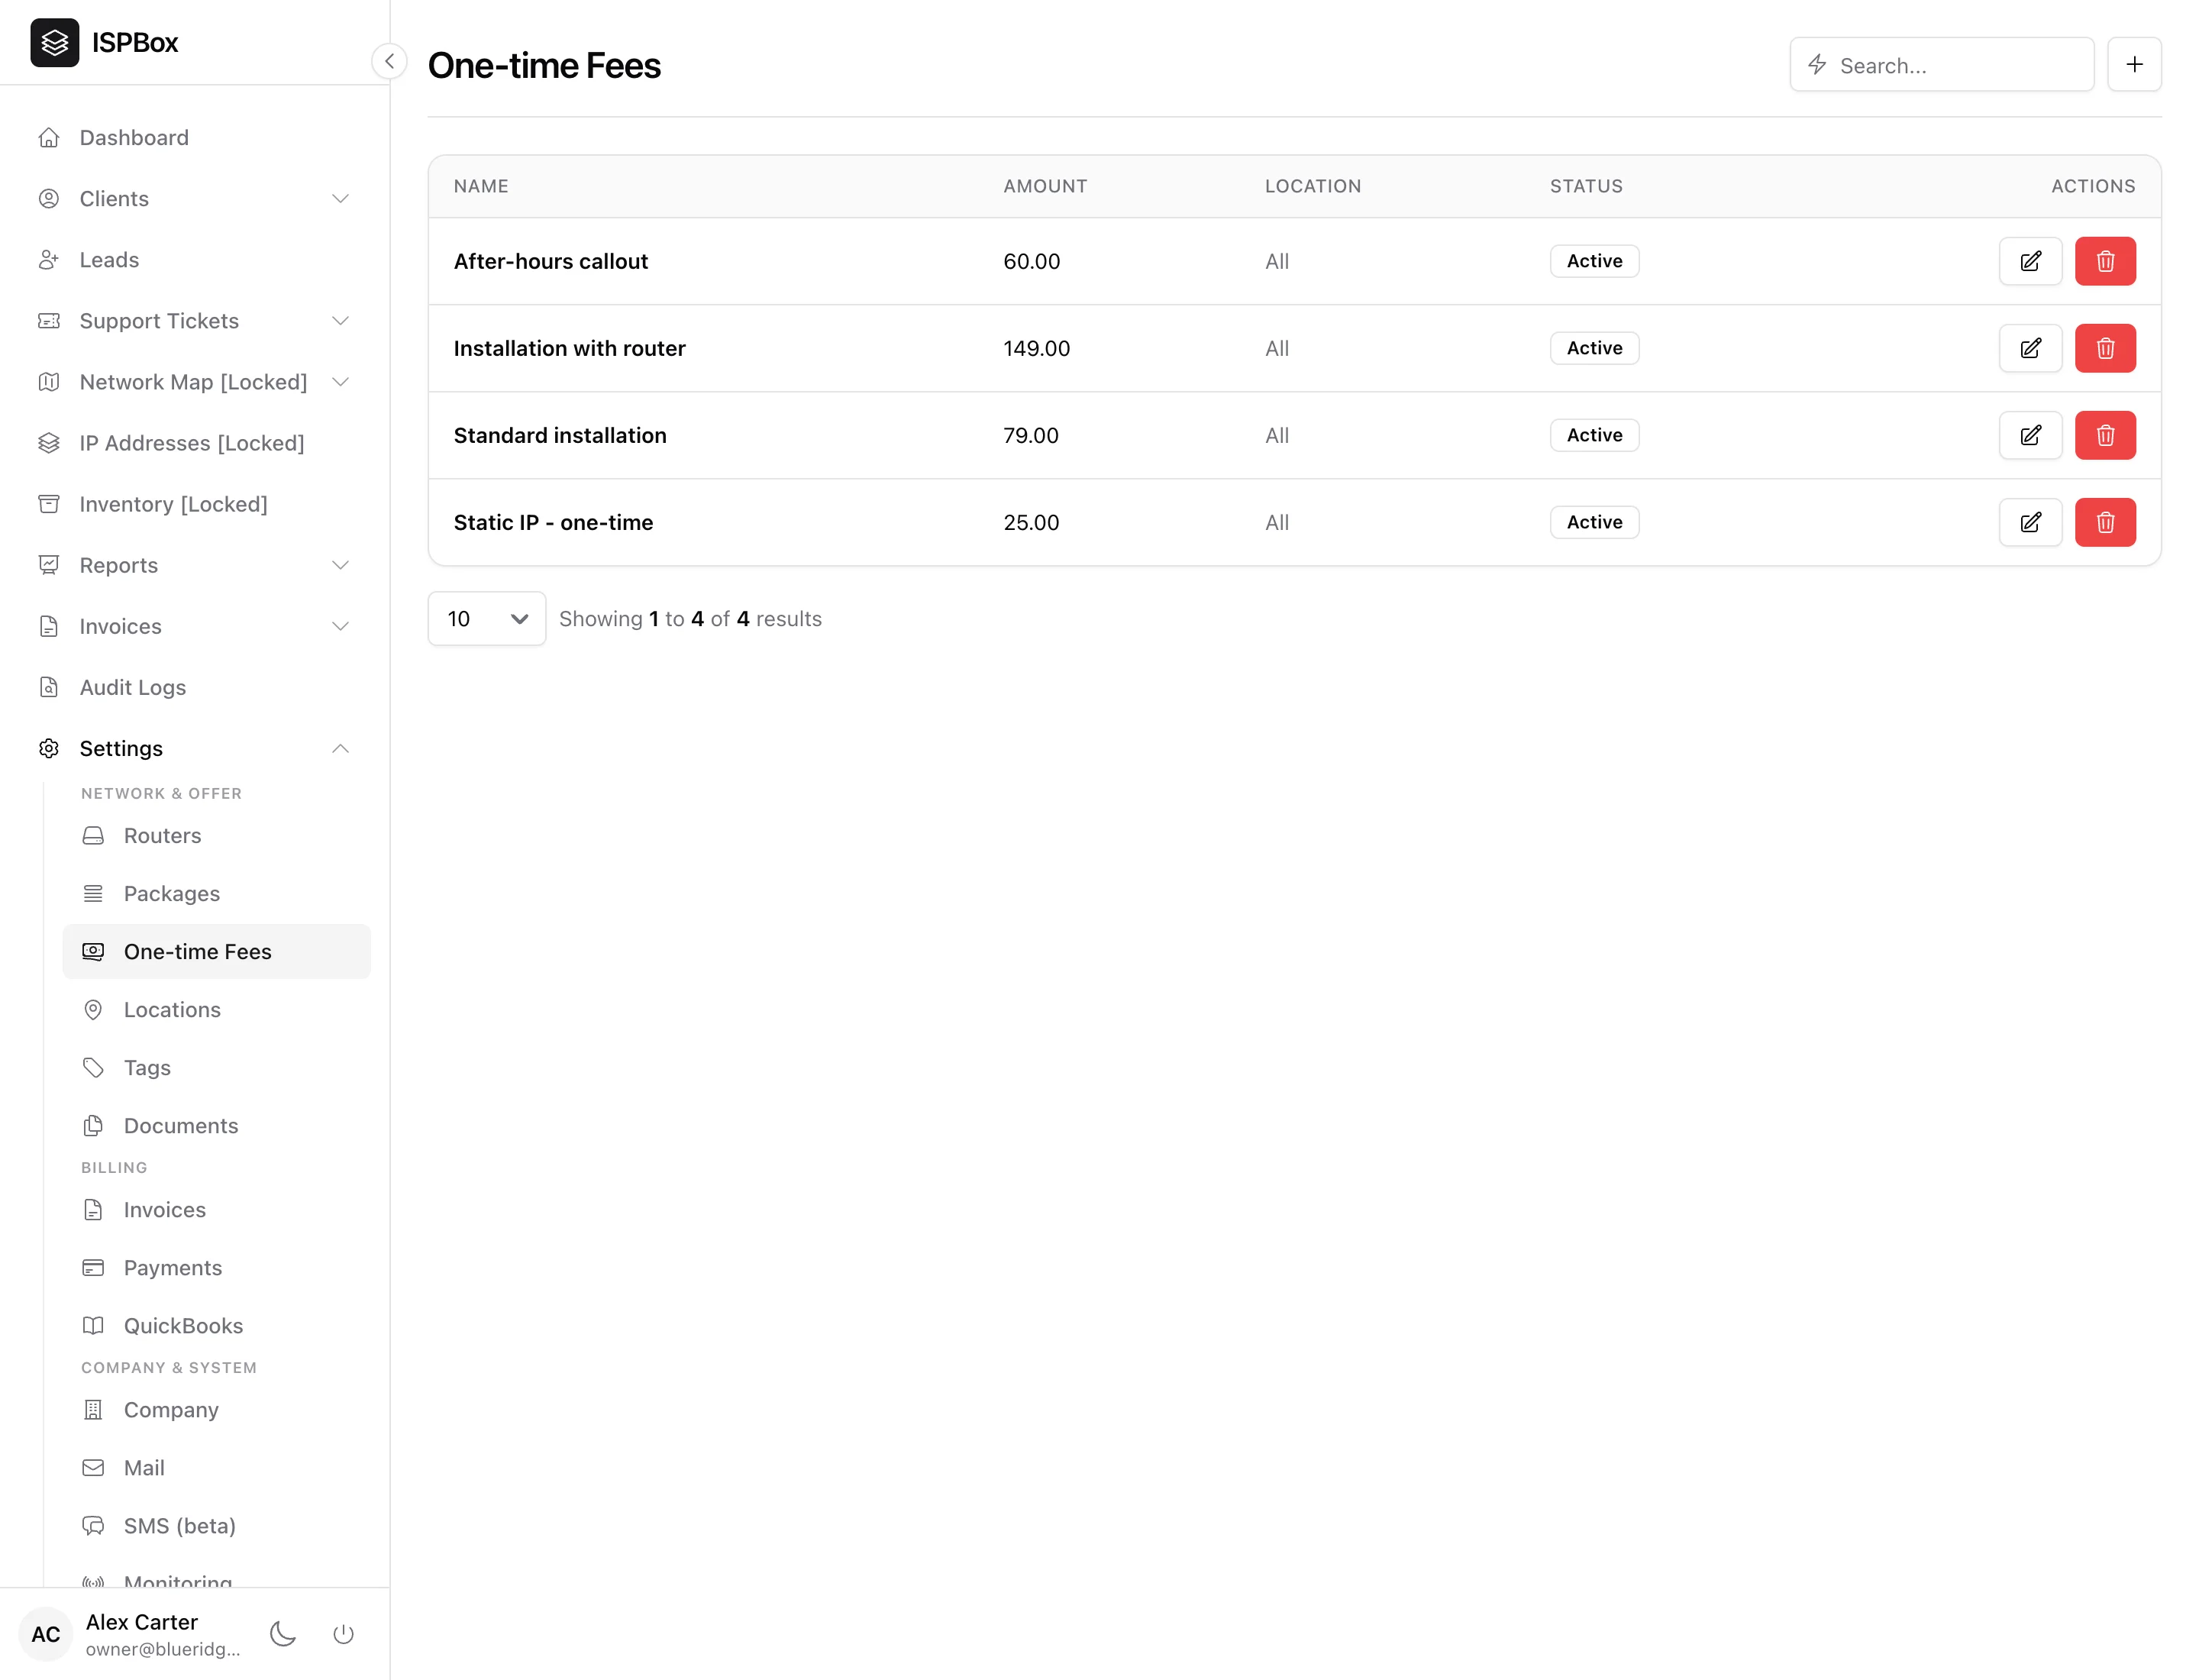Expand the Reports menu chevron

pyautogui.click(x=340, y=565)
